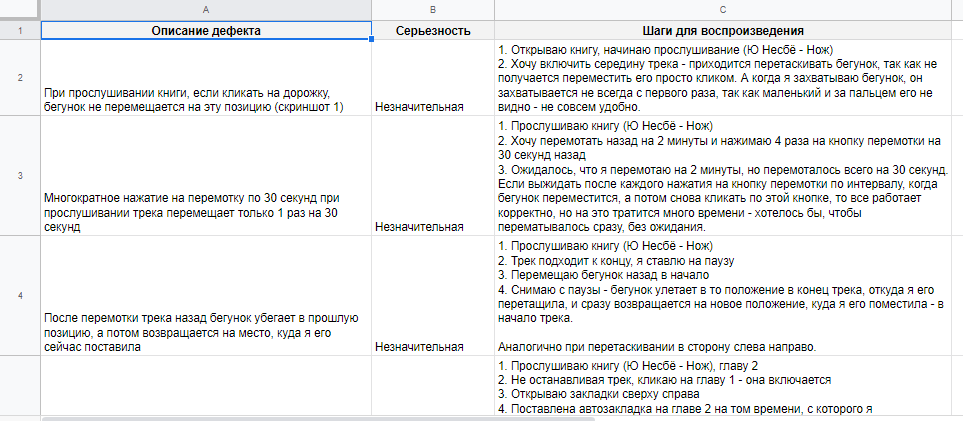963x421 pixels.
Task: Select row 4 header
Action: (x=20, y=295)
